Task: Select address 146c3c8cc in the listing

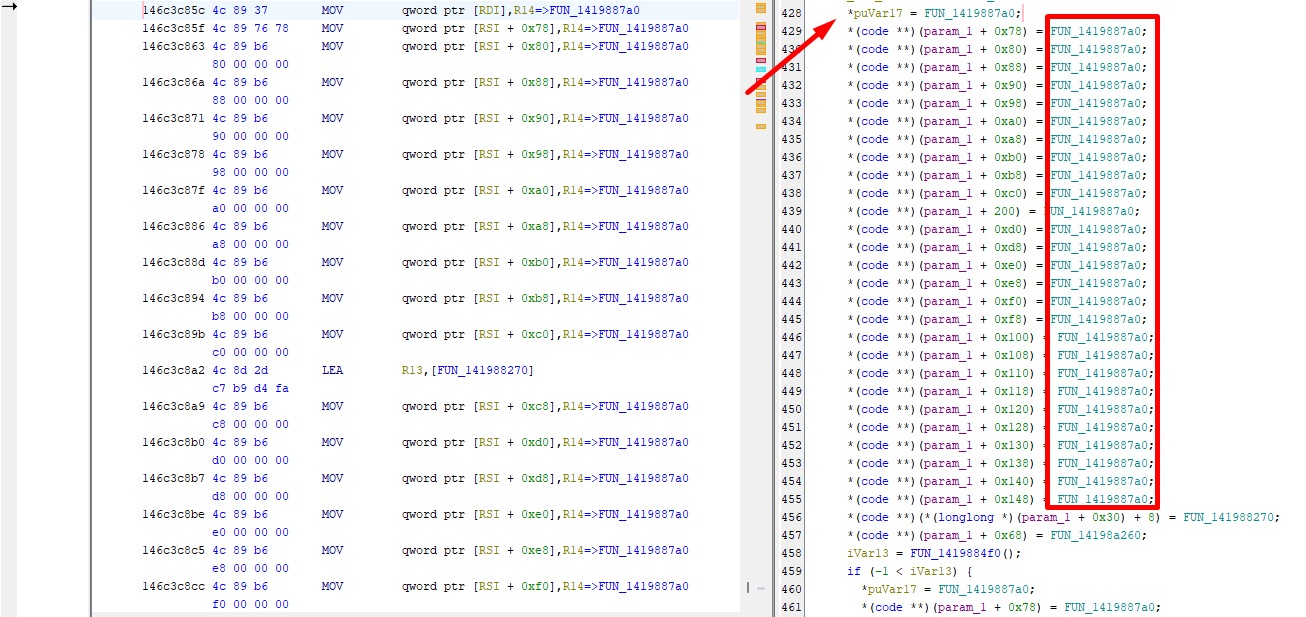Action: click(x=173, y=586)
